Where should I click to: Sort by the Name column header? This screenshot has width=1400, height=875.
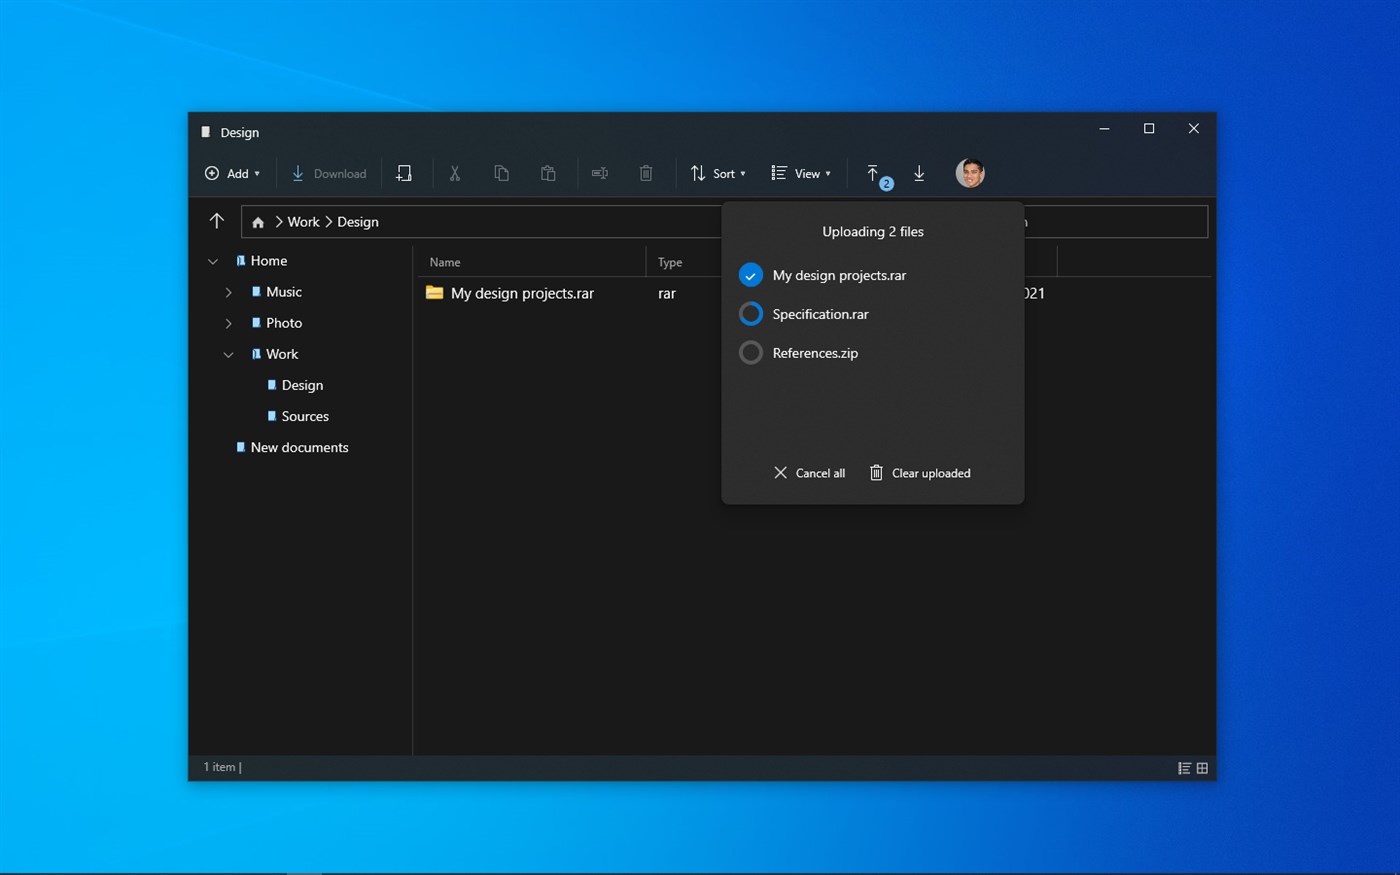pos(445,262)
